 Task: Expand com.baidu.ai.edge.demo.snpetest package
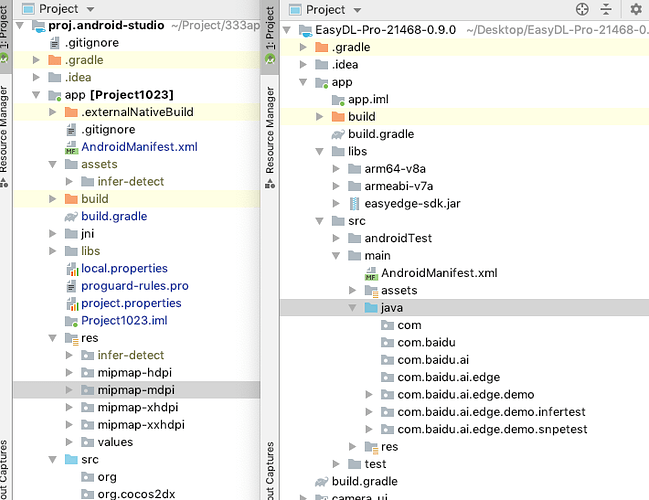[x=369, y=429]
